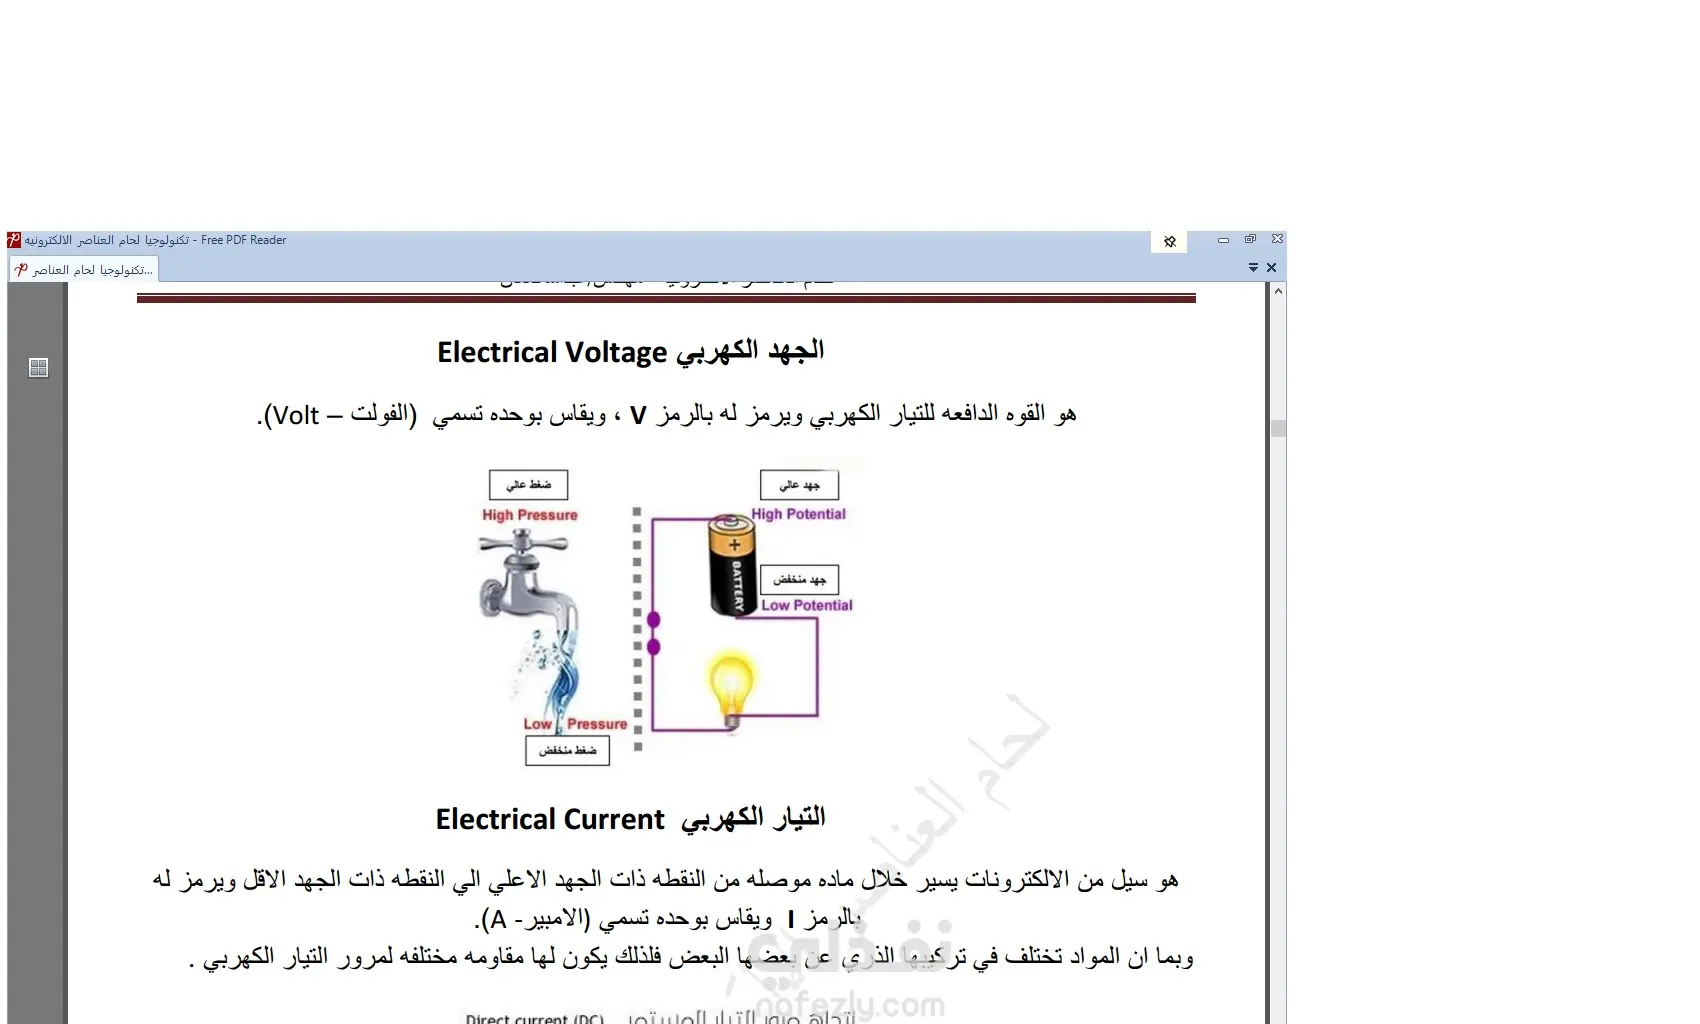Image resolution: width=1700 pixels, height=1024 pixels.
Task: Click the vertical scrollbar thumb
Action: (x=1278, y=429)
